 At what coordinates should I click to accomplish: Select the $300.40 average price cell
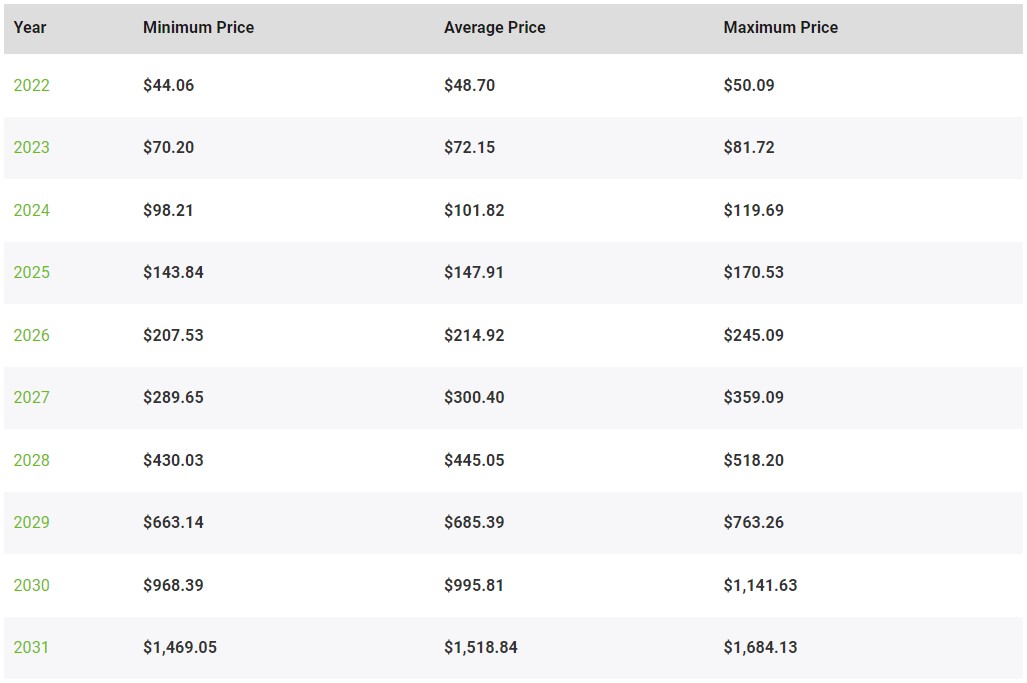pos(474,397)
